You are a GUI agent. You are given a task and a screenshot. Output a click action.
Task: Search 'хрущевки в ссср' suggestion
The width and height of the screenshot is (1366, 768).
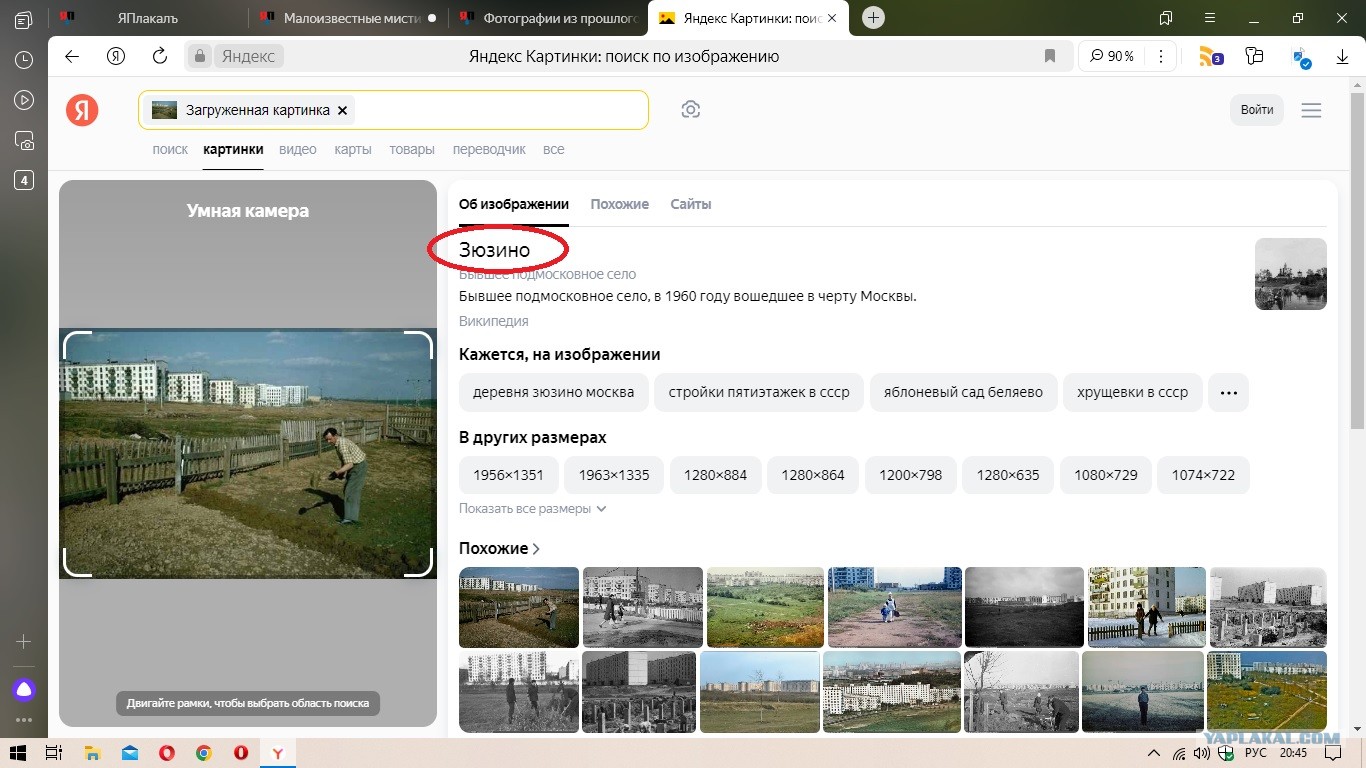point(1132,392)
